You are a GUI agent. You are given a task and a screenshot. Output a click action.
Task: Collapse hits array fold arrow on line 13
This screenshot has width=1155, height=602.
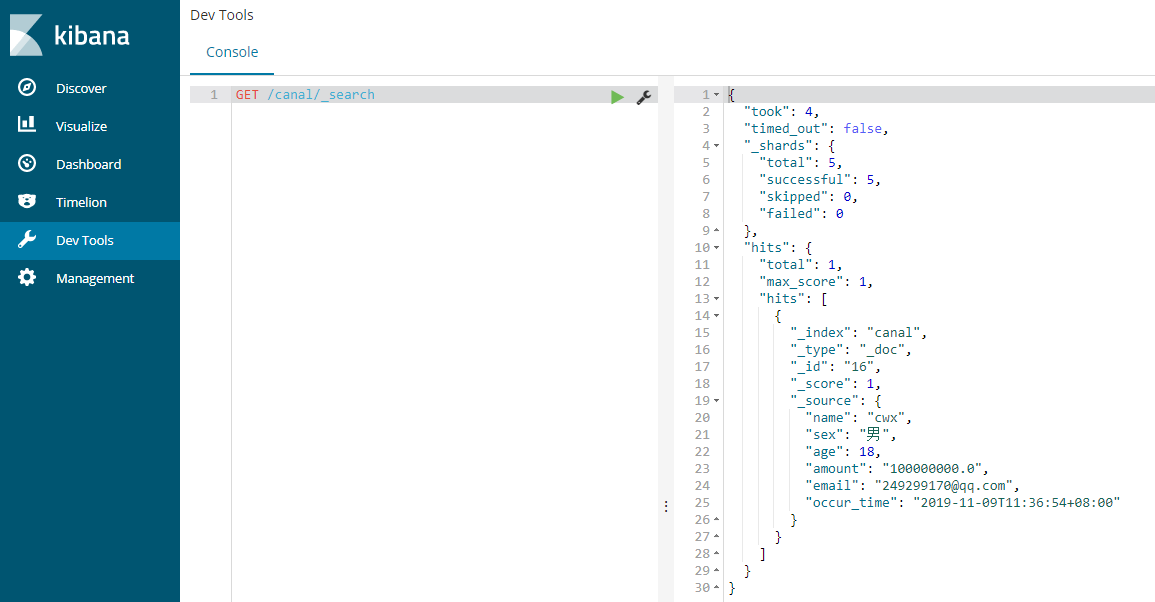(x=717, y=299)
